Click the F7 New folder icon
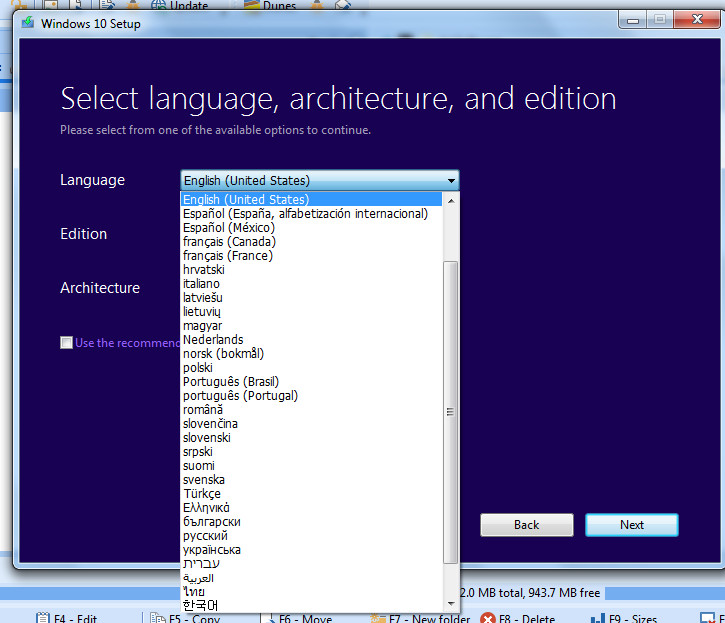 377,618
